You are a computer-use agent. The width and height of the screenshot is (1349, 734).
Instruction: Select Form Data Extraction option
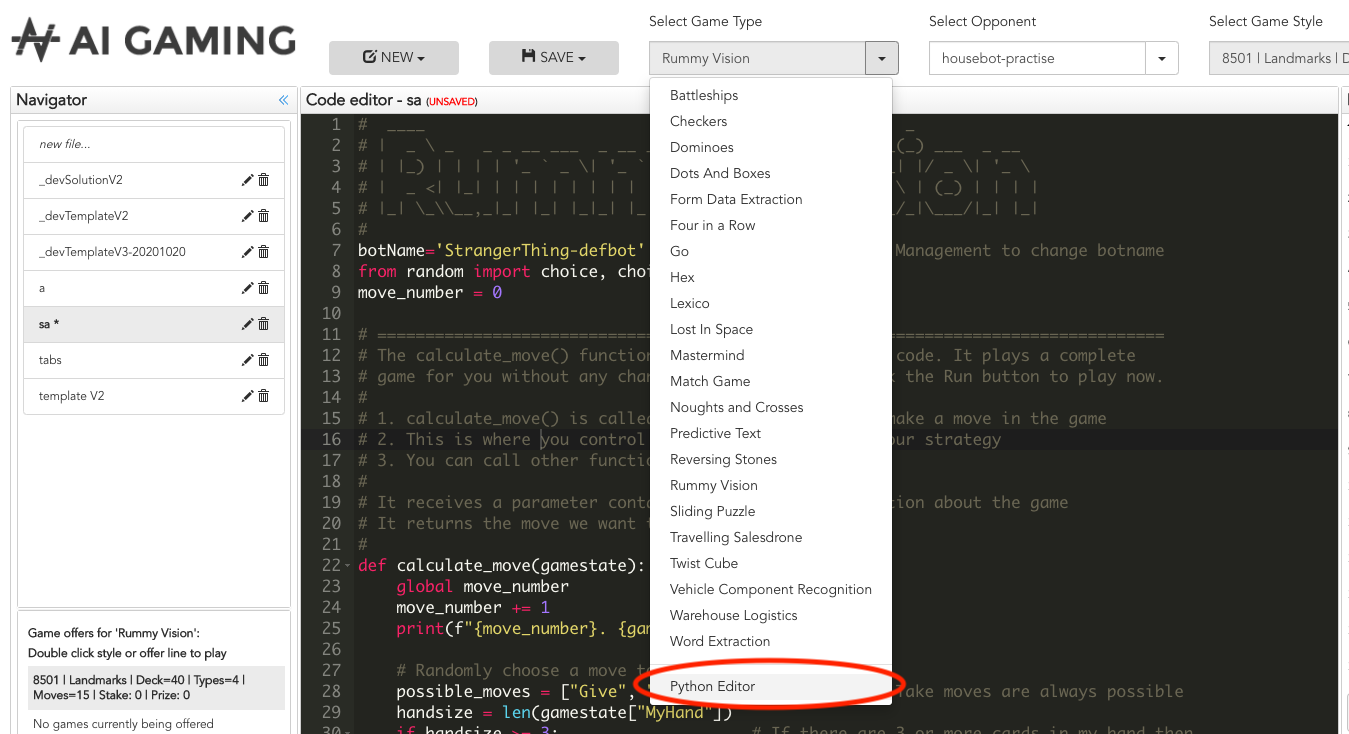pos(770,199)
